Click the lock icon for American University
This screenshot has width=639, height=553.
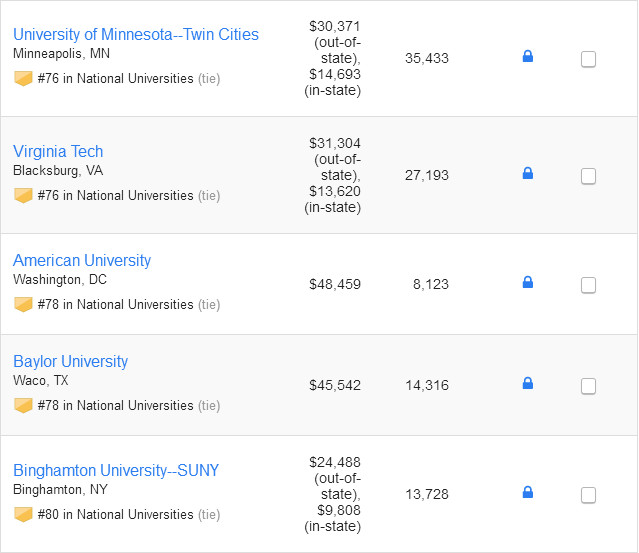(x=528, y=282)
